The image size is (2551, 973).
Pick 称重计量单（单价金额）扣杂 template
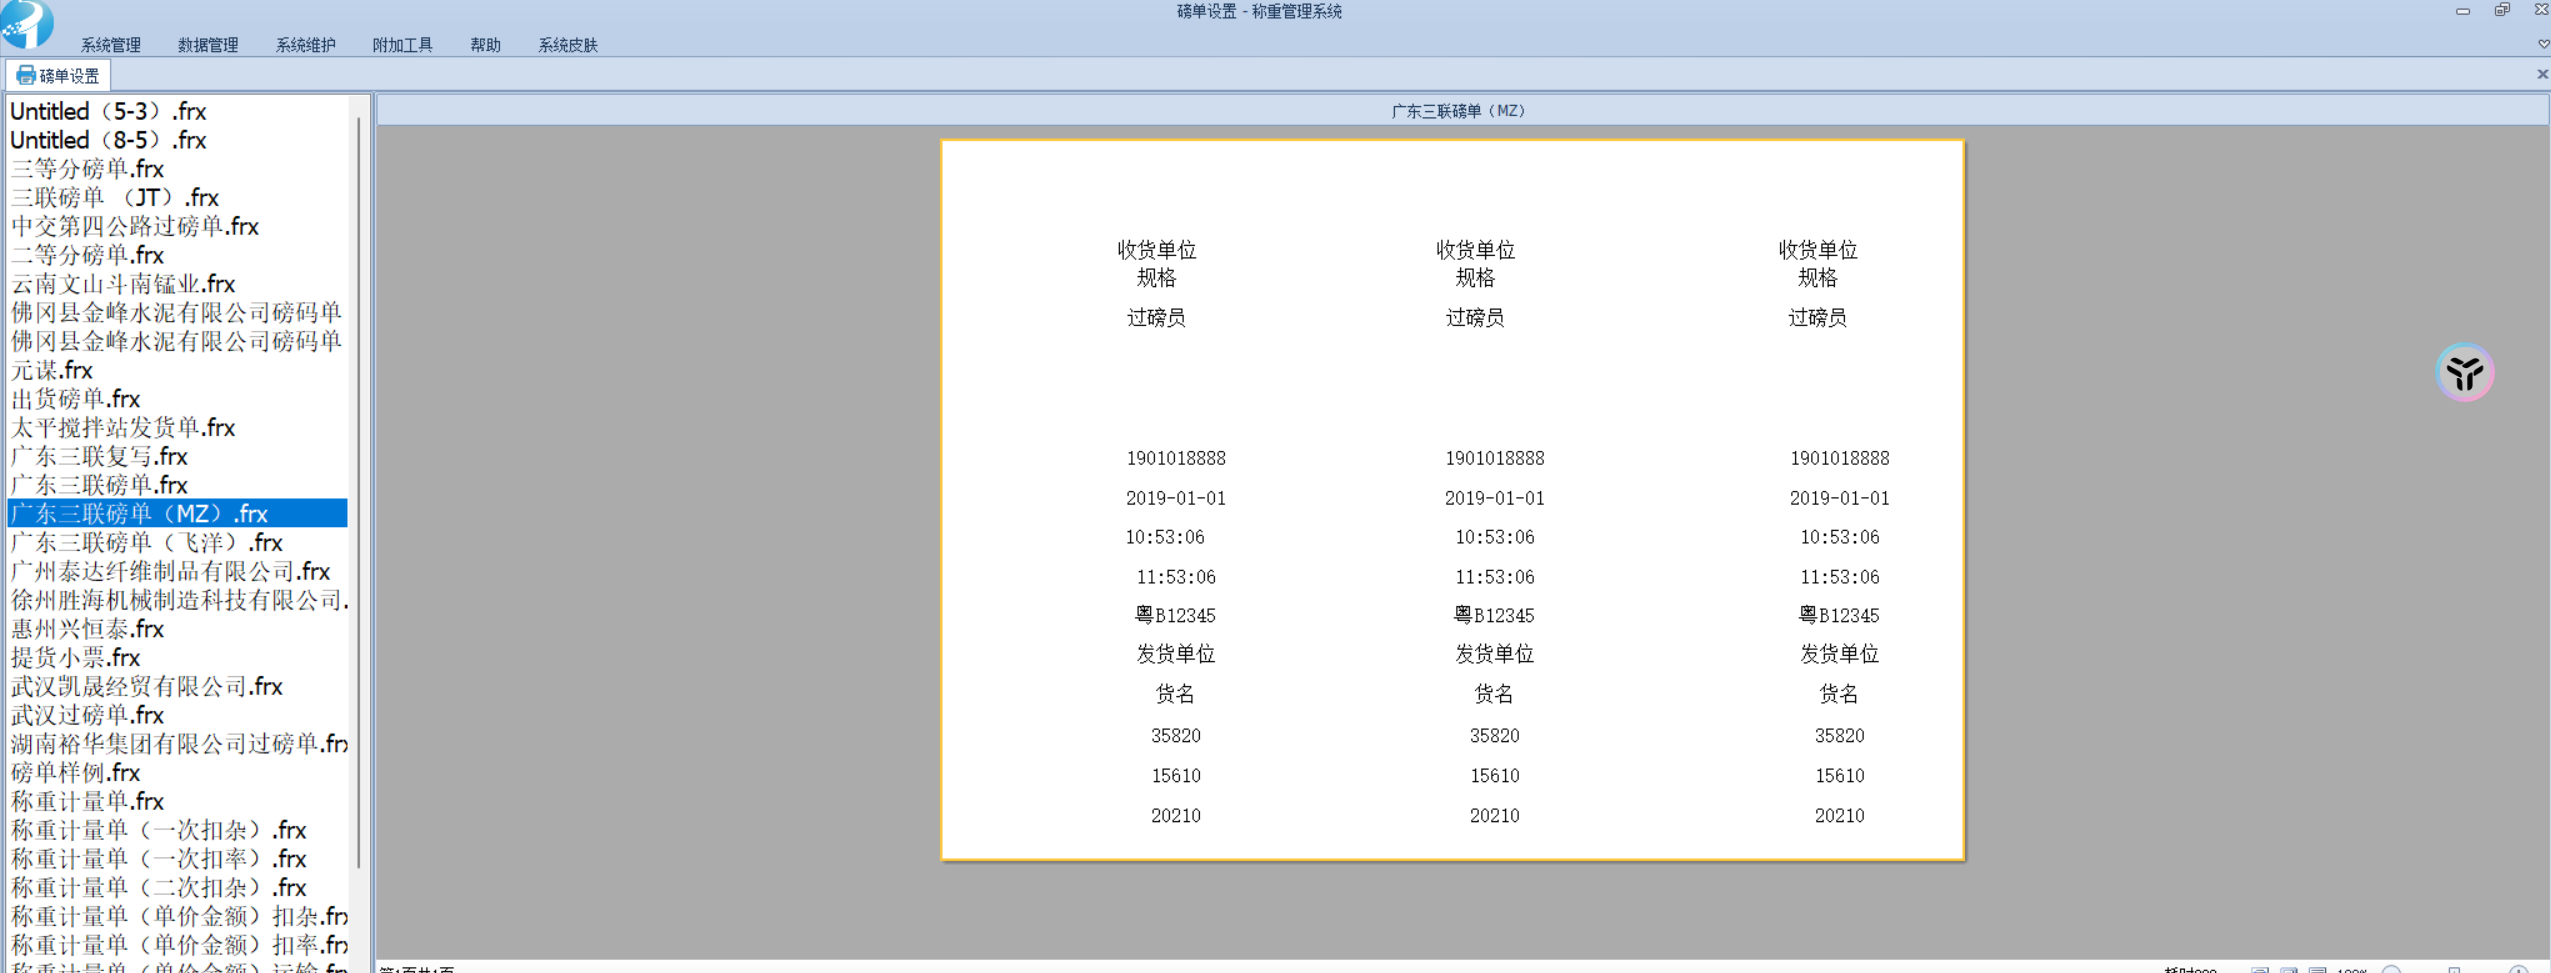pyautogui.click(x=178, y=917)
